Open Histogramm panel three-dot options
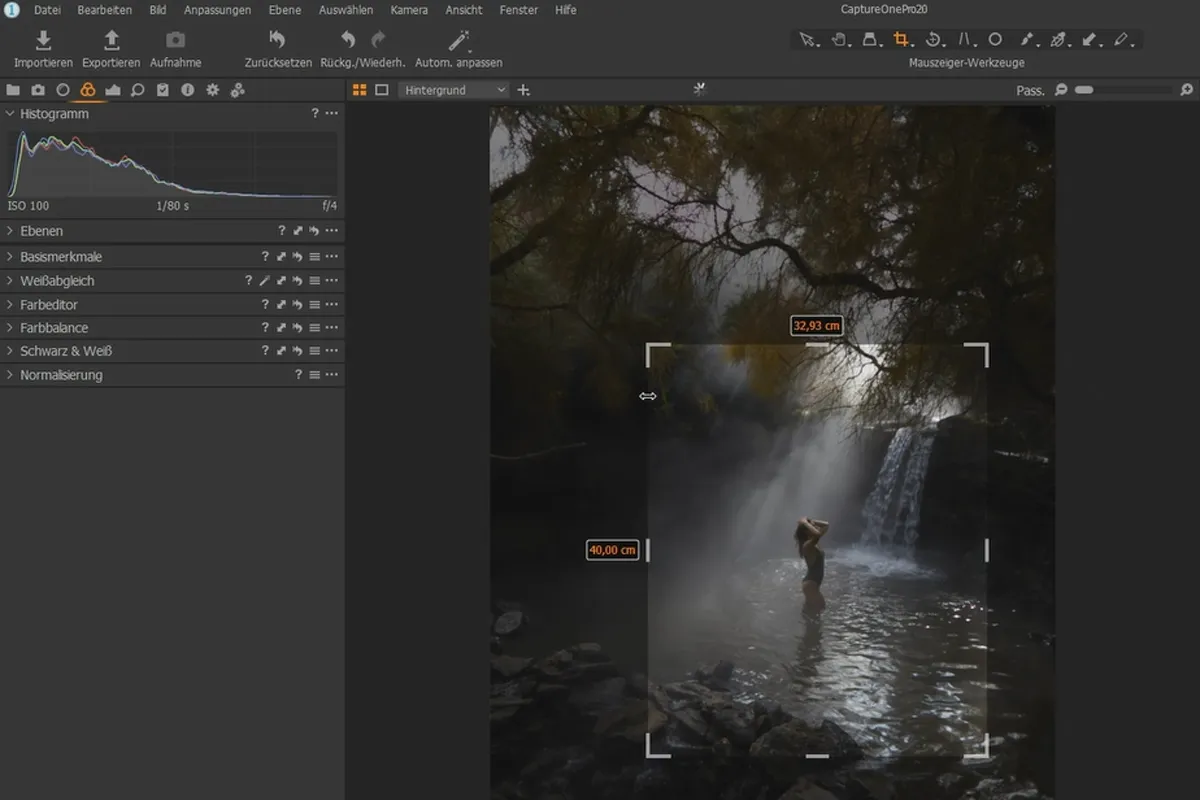This screenshot has height=800, width=1200. click(332, 114)
